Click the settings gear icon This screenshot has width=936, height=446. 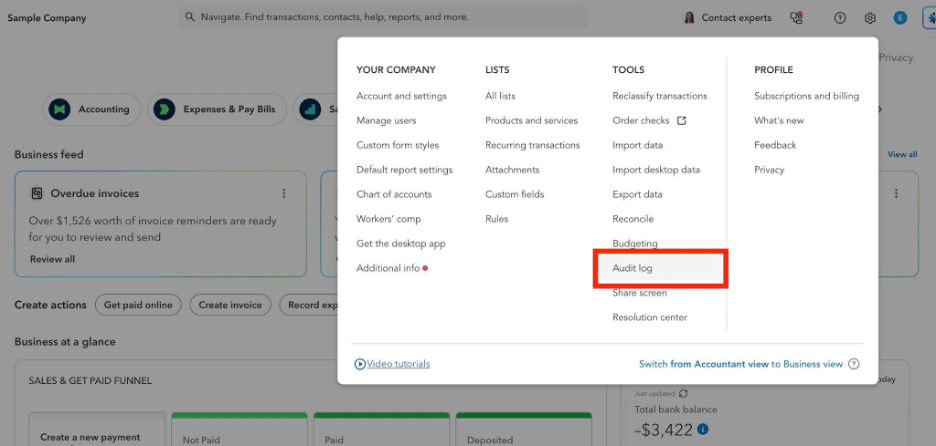(x=870, y=18)
